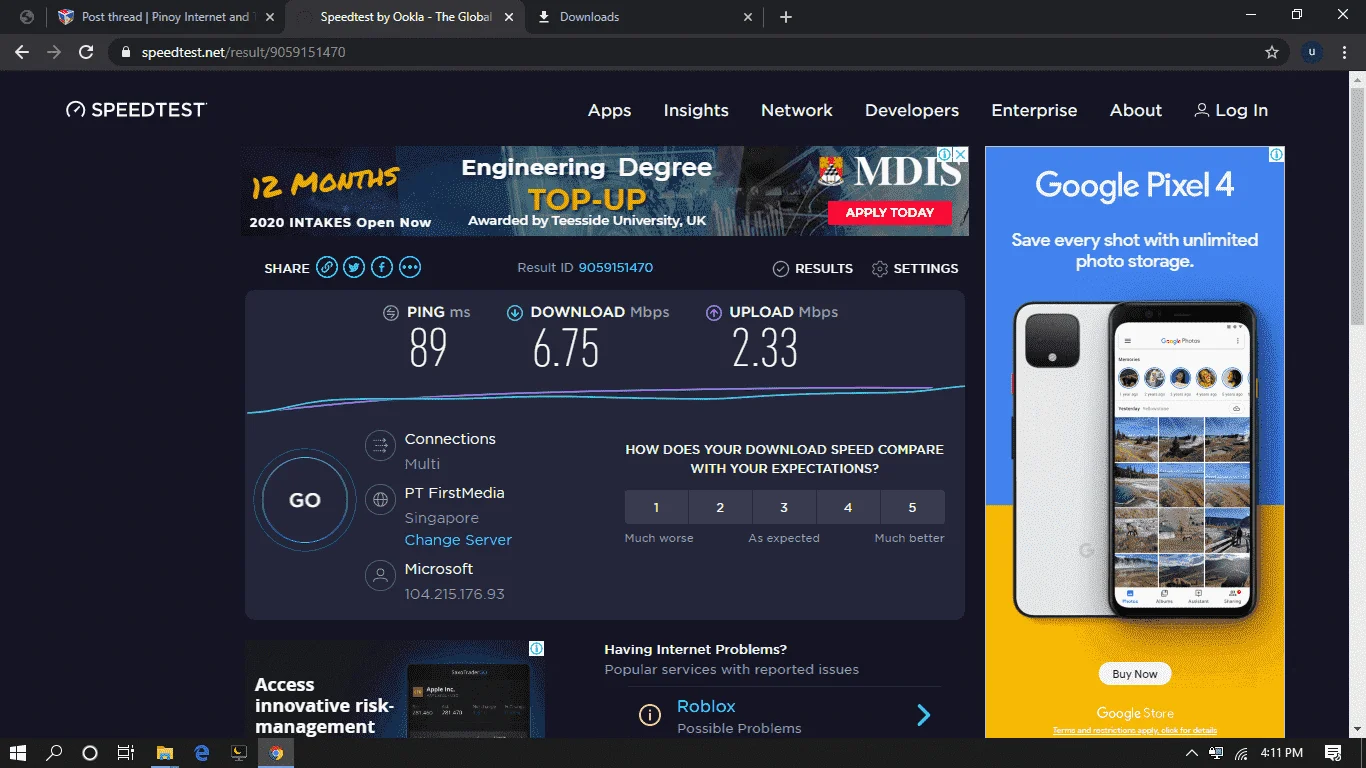The image size is (1366, 768).
Task: Open a new browser tab
Action: point(786,17)
